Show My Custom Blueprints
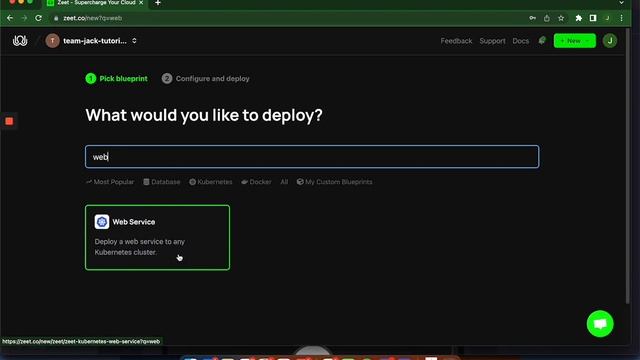 pyautogui.click(x=334, y=182)
